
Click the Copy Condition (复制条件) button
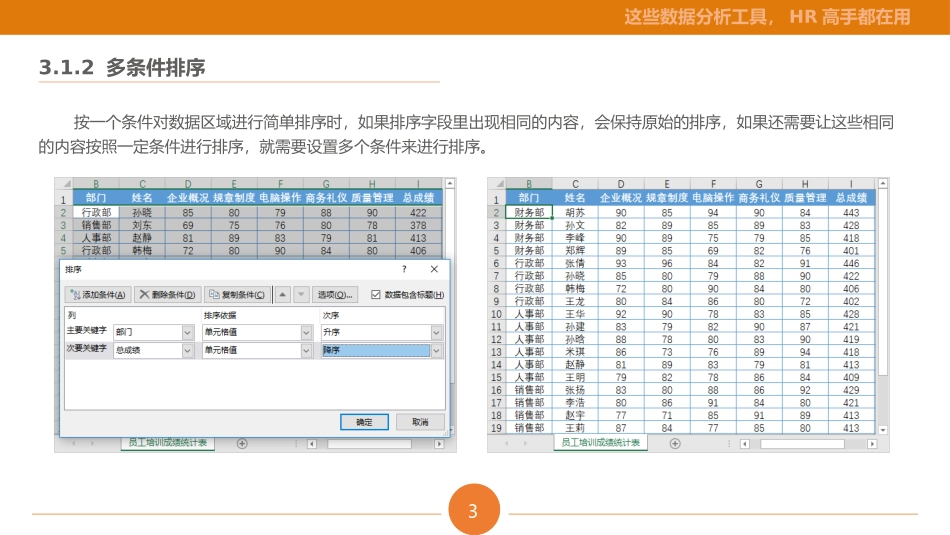click(x=237, y=295)
